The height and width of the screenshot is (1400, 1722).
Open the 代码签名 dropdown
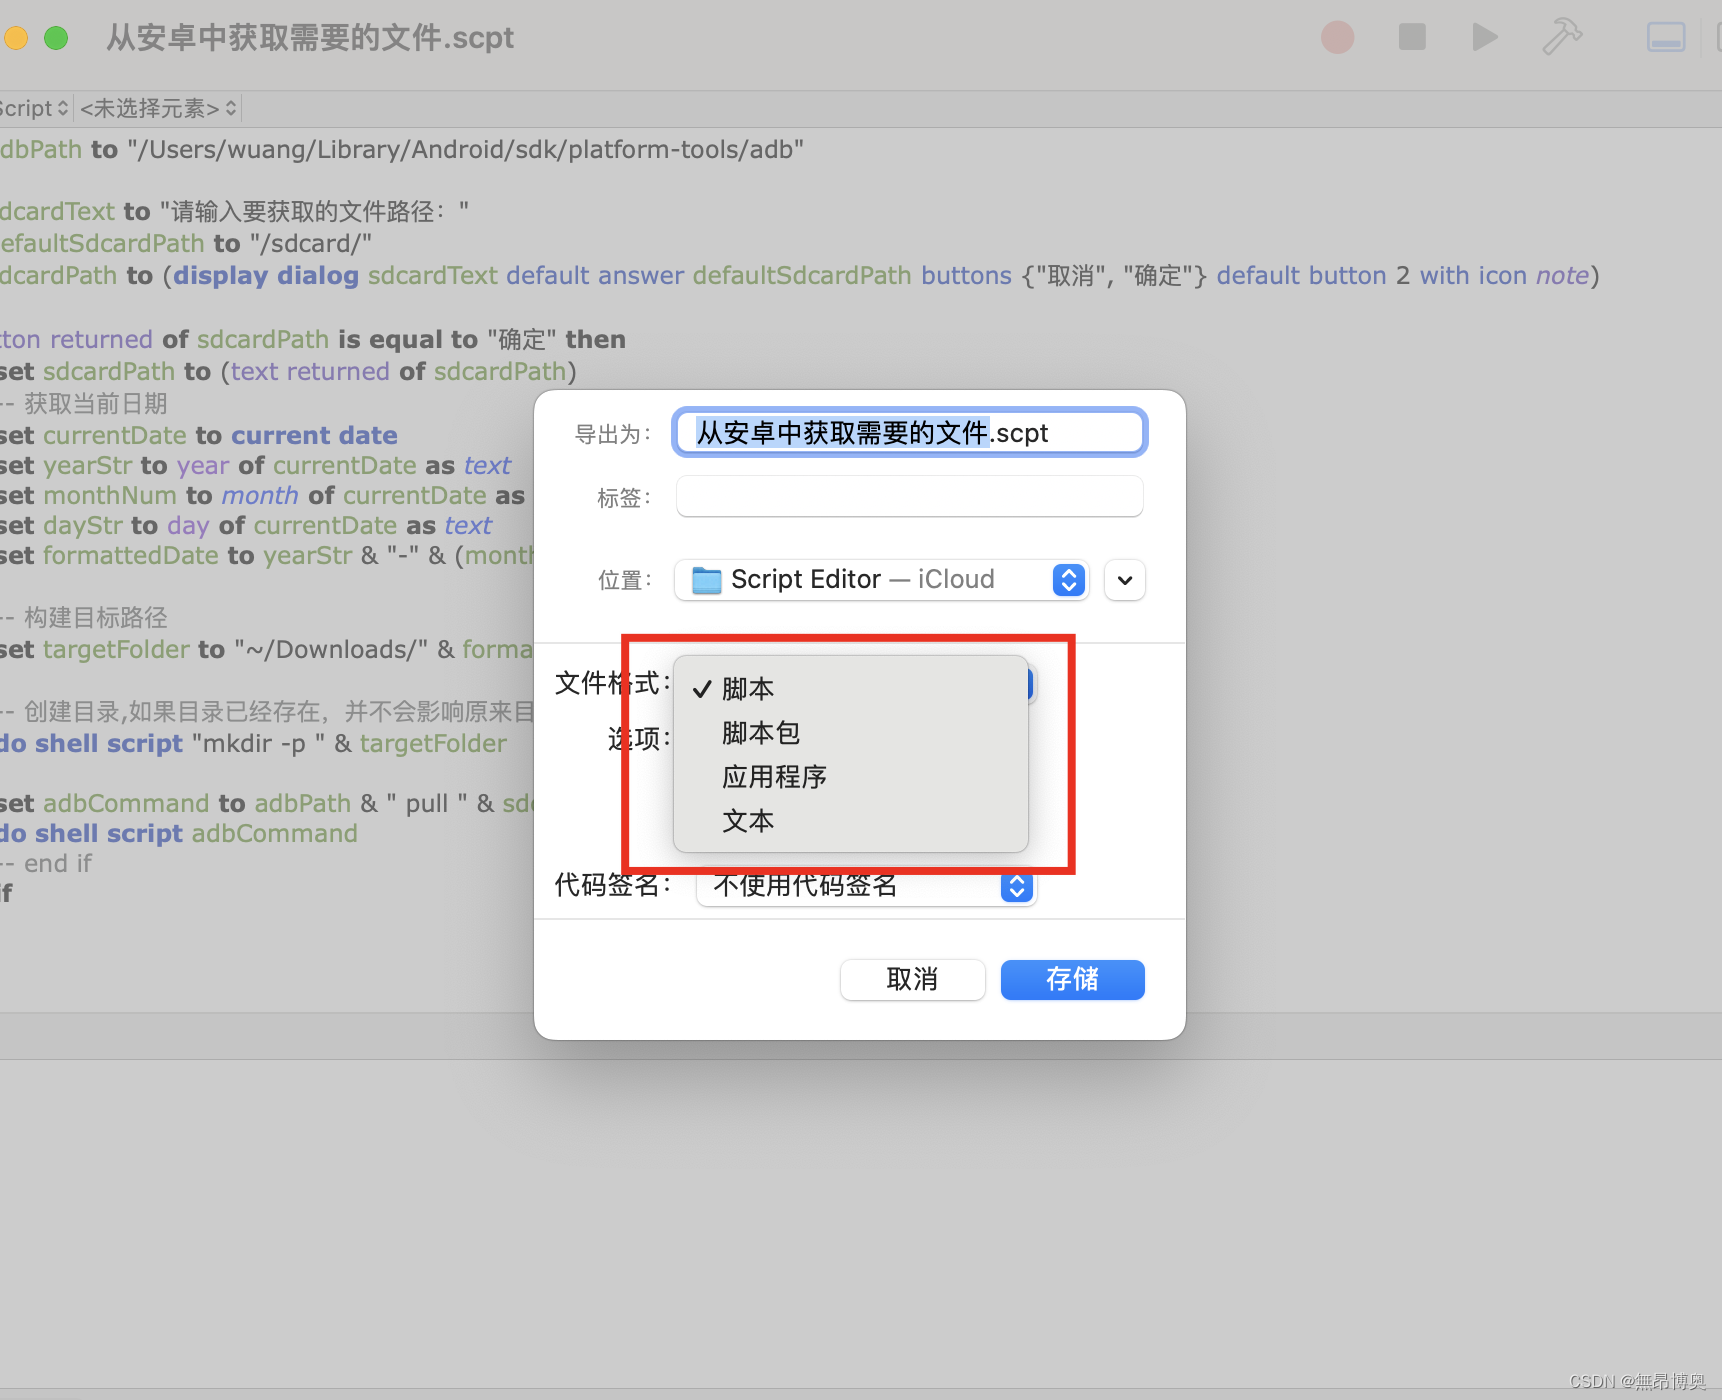pyautogui.click(x=866, y=886)
